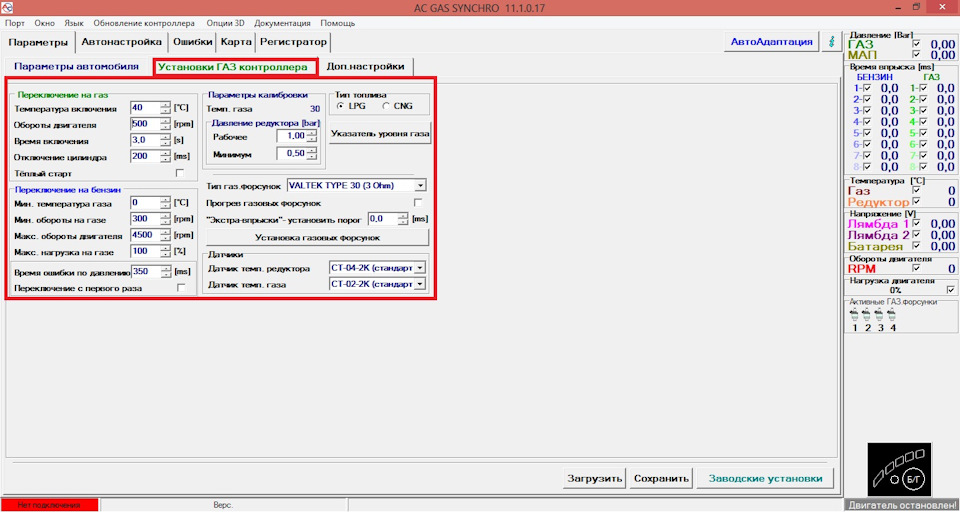
Task: Click active gas injector icon number 2
Action: coord(867,315)
